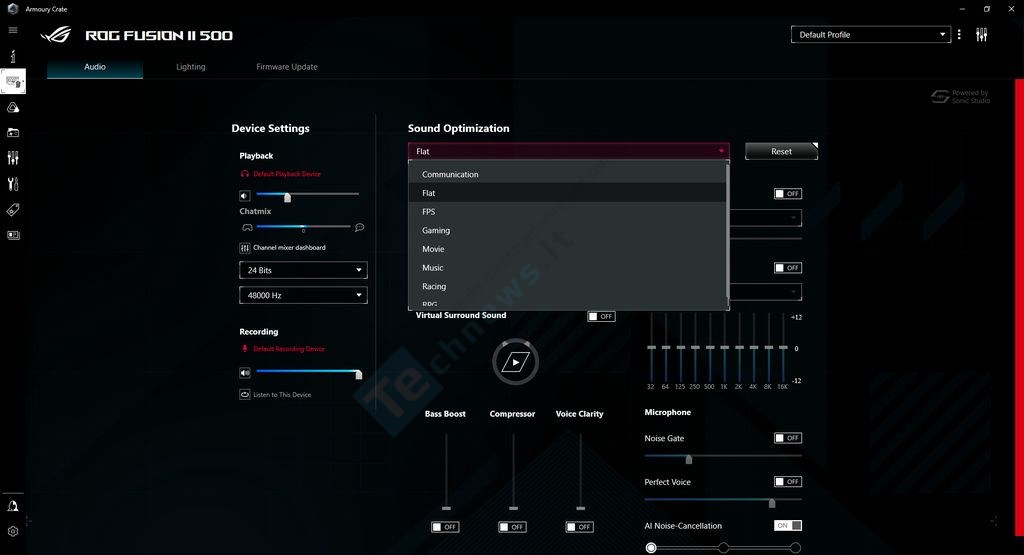1024x555 pixels.
Task: Click the Reset button
Action: point(781,151)
